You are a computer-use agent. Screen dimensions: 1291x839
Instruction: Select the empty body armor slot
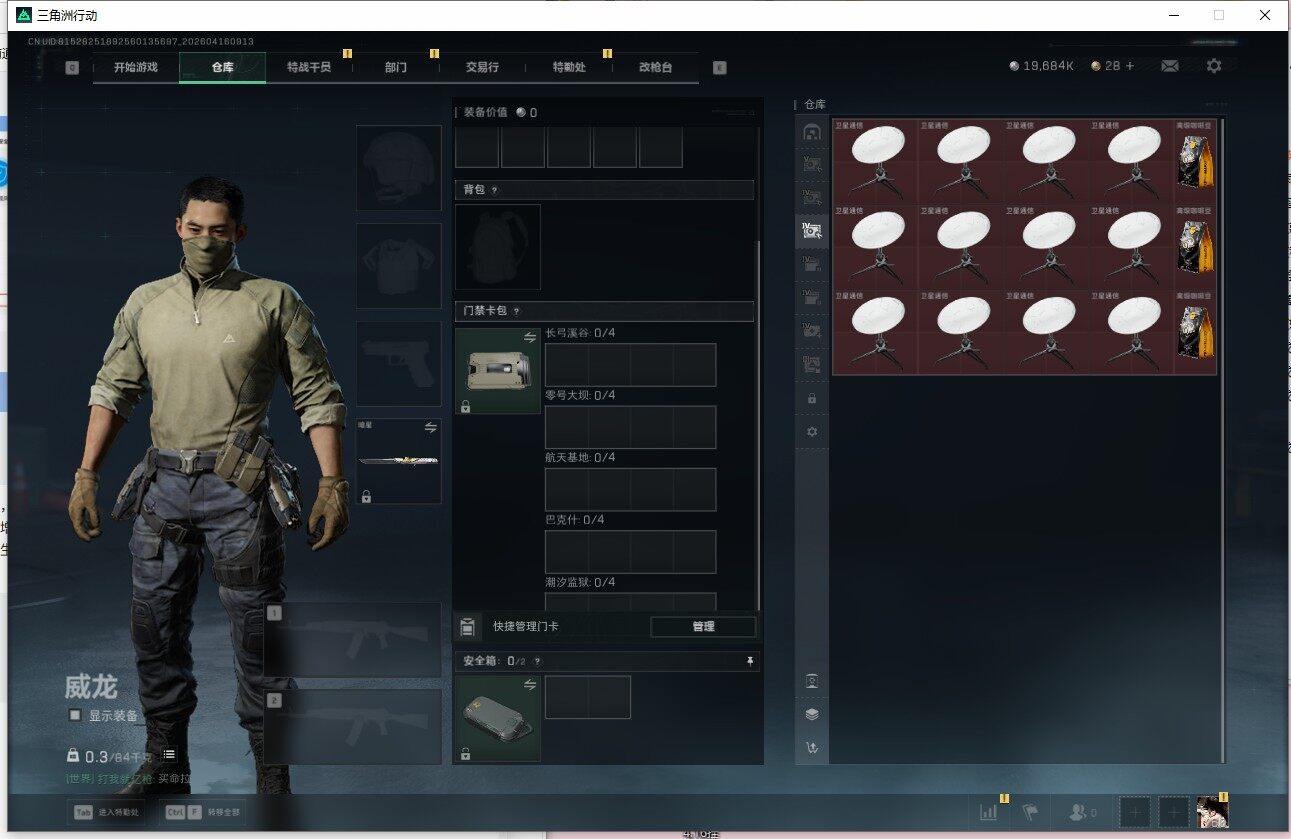pyautogui.click(x=399, y=266)
